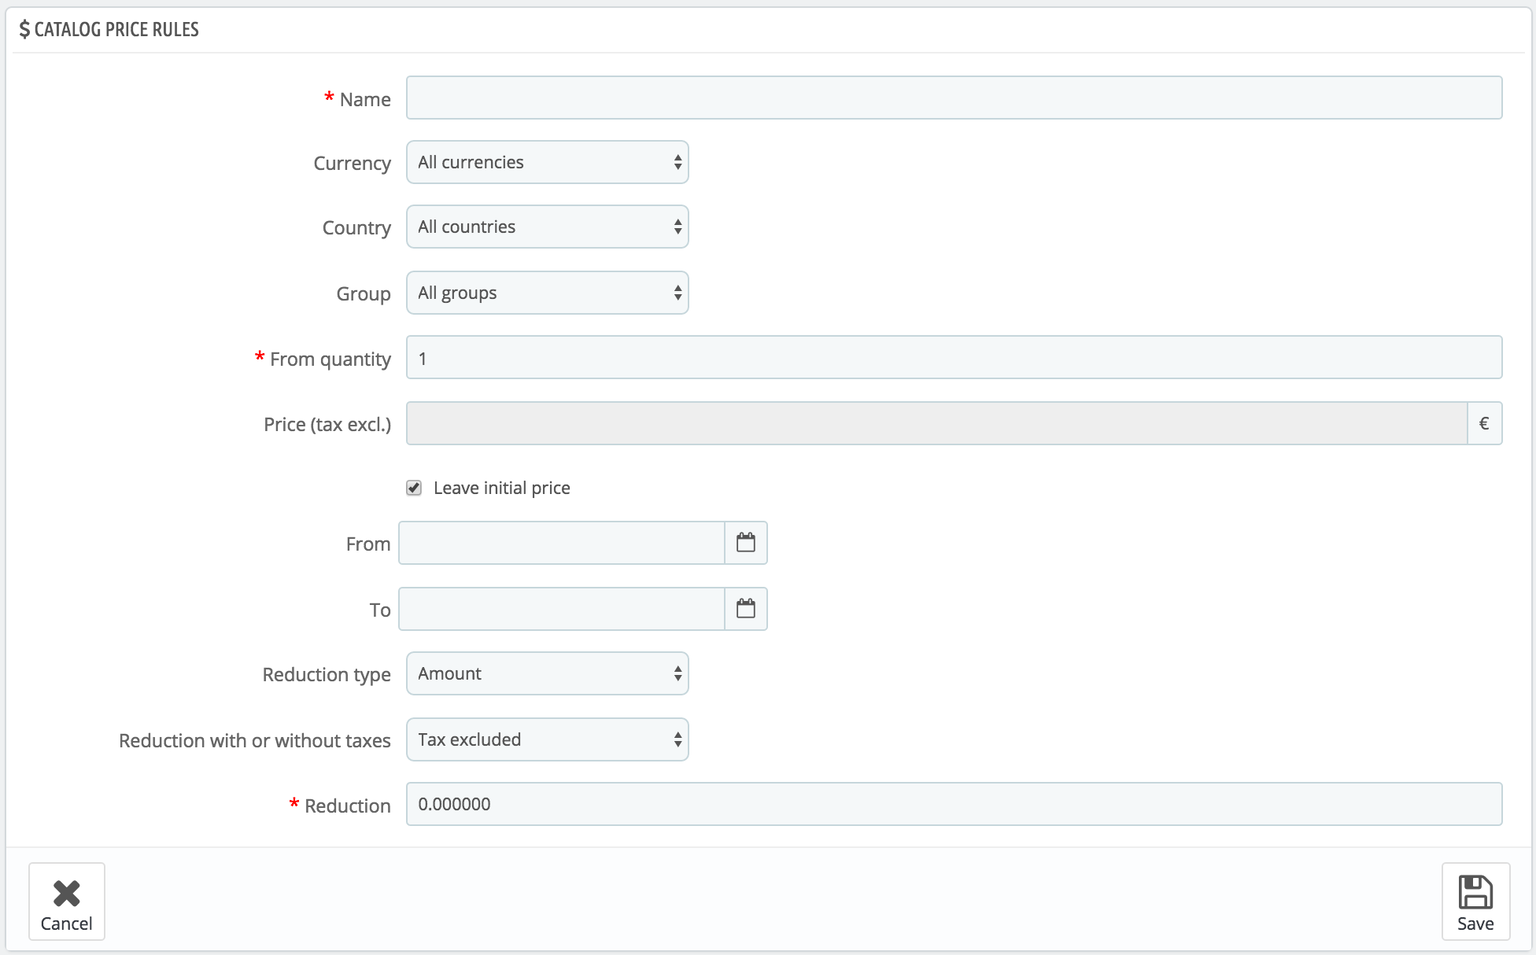The height and width of the screenshot is (955, 1536).
Task: Click the To date input field
Action: [x=561, y=609]
